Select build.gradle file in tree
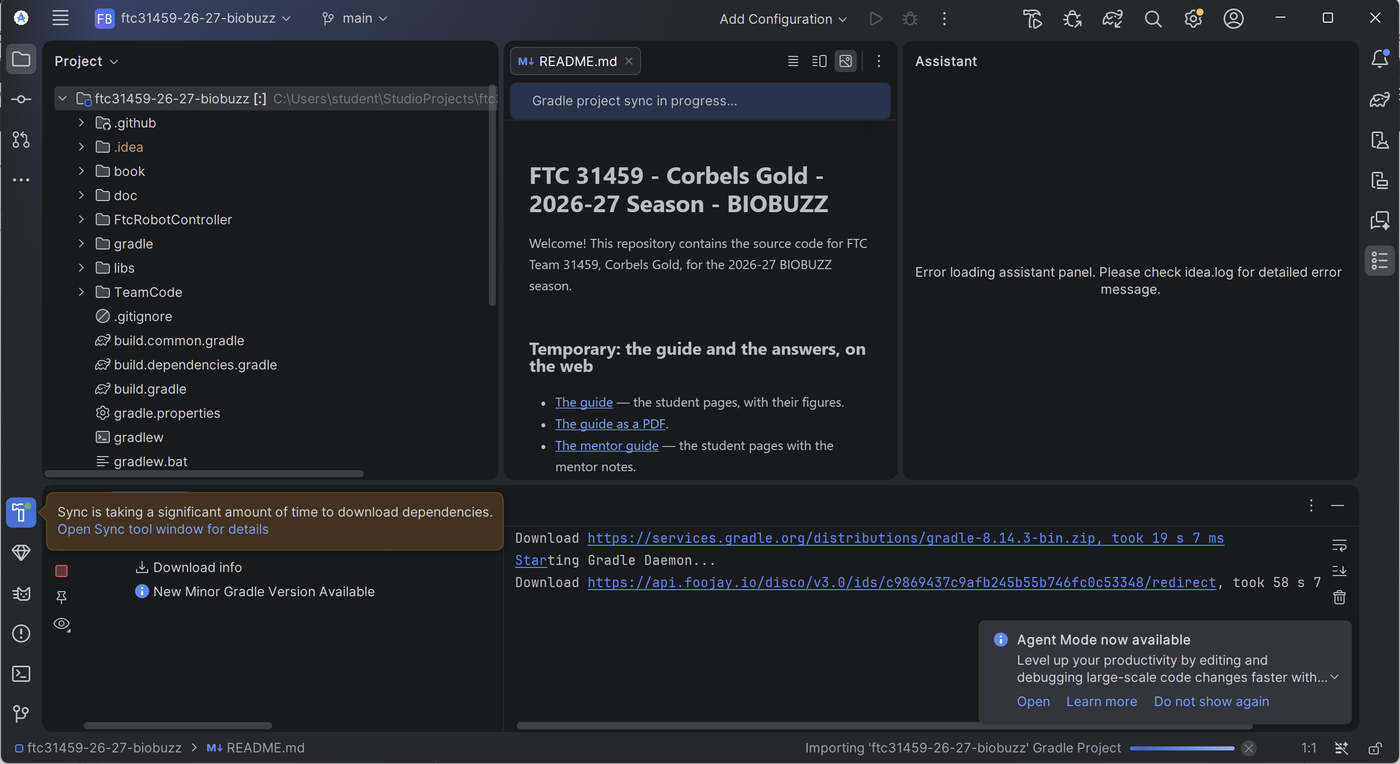Image resolution: width=1400 pixels, height=764 pixels. coord(150,389)
